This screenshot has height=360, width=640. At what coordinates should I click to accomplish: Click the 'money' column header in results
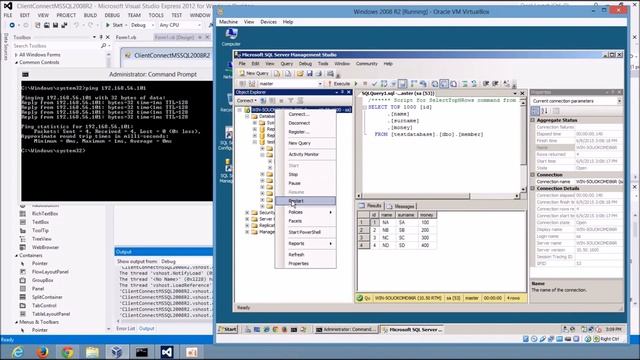(x=427, y=215)
